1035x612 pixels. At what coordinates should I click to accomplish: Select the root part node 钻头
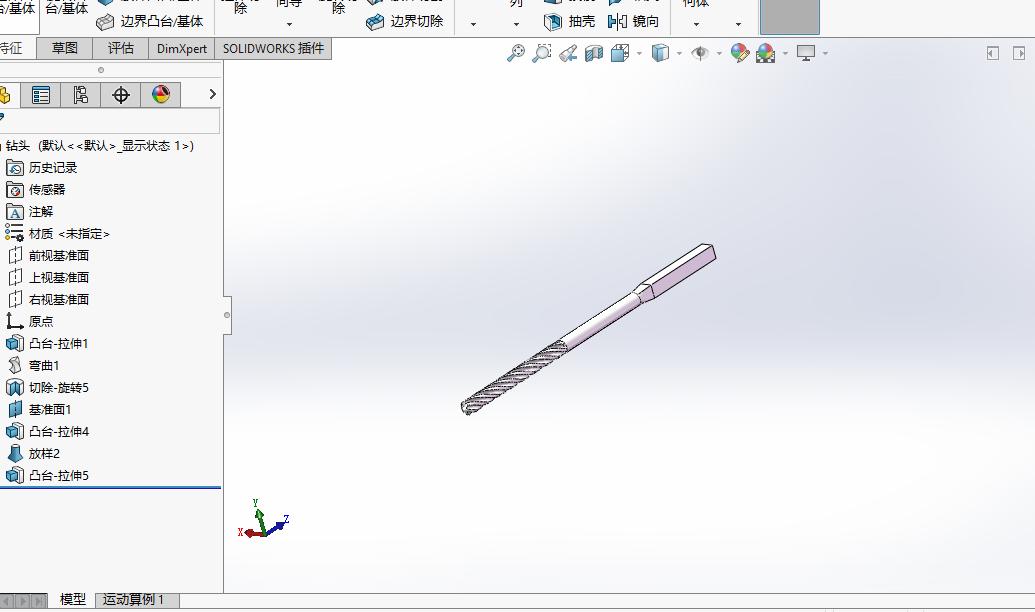tap(99, 146)
